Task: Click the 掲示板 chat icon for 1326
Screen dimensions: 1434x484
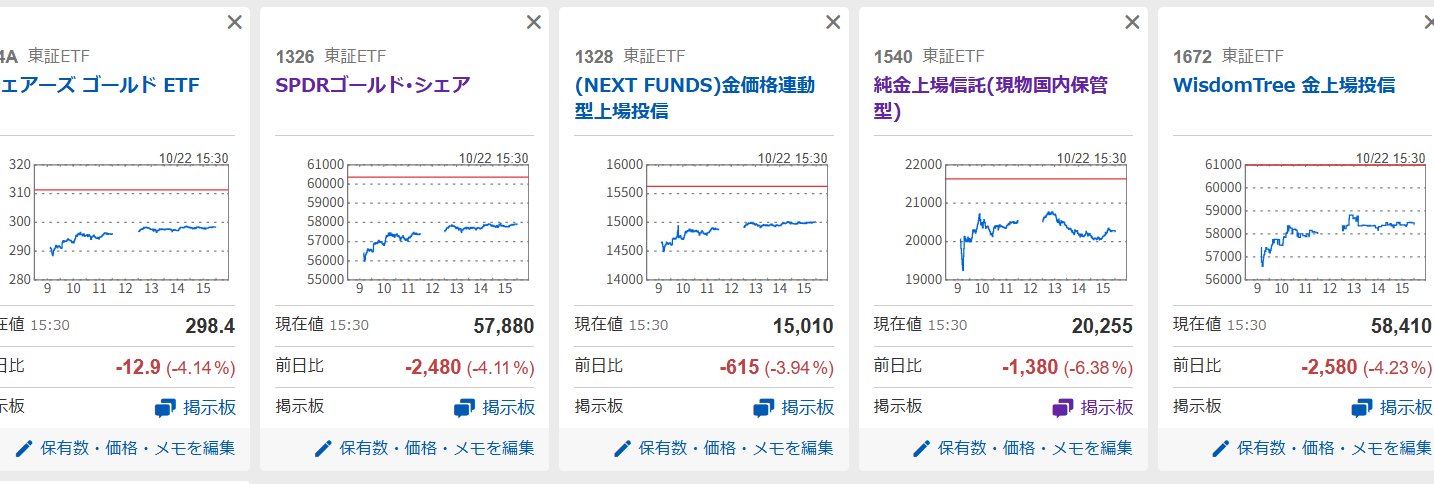Action: tap(464, 408)
